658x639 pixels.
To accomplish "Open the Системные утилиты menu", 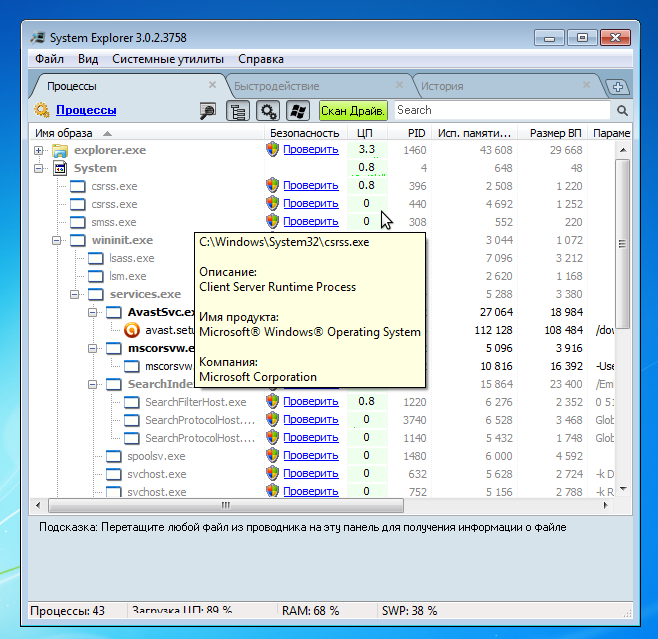I will point(168,59).
